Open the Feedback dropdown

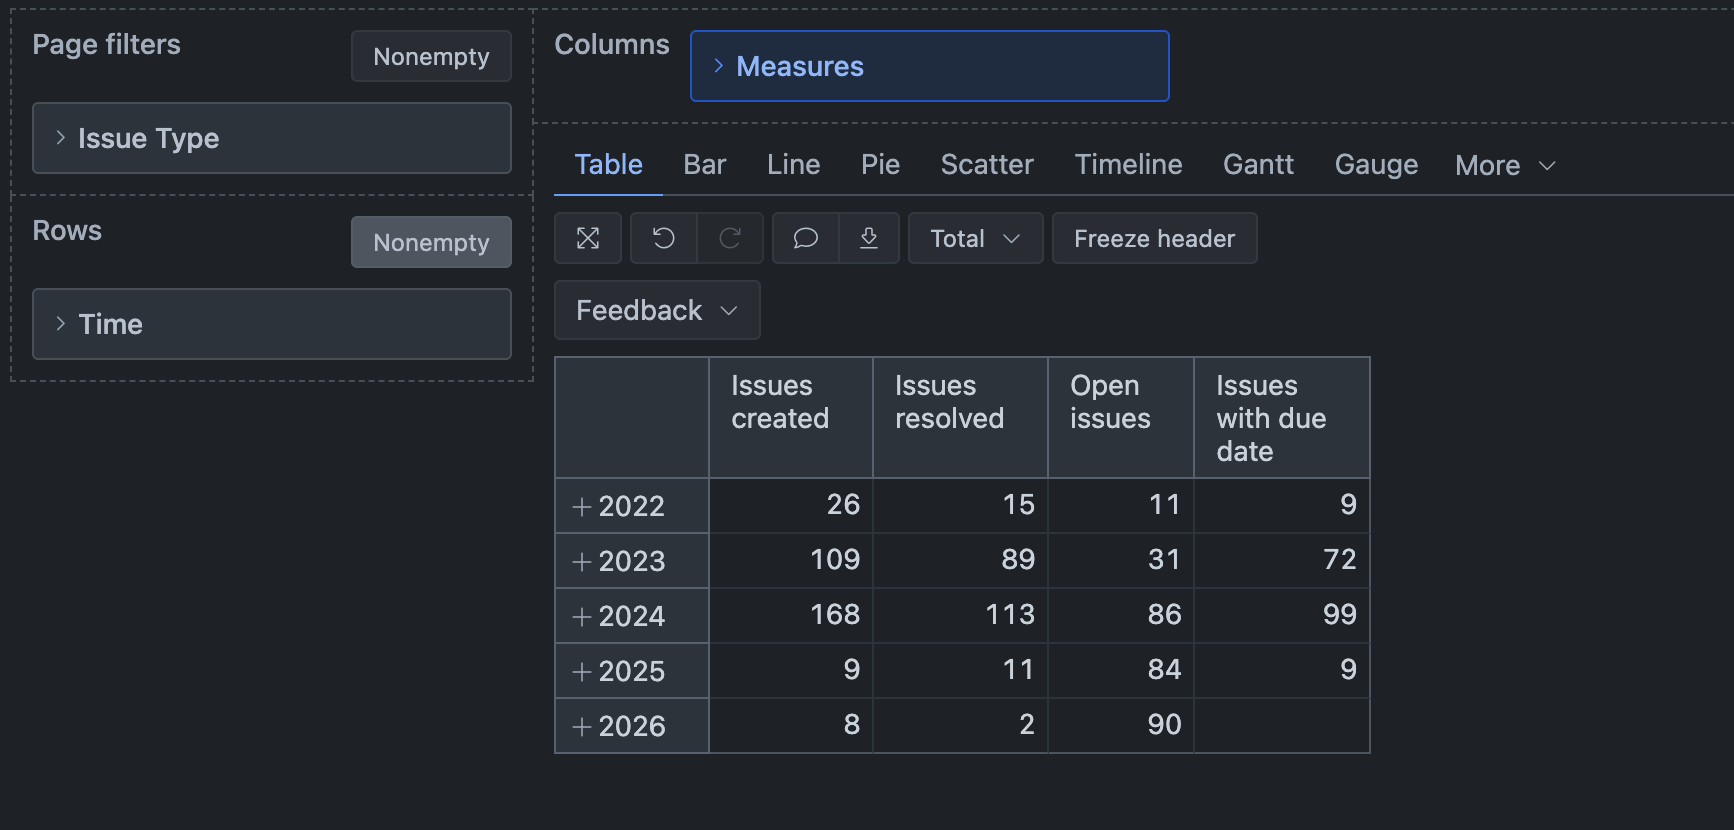click(657, 310)
